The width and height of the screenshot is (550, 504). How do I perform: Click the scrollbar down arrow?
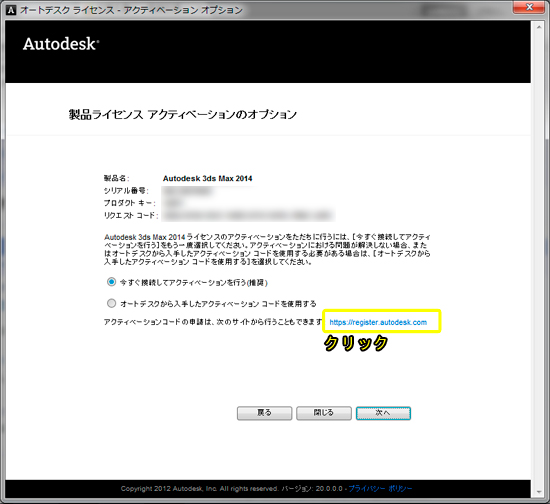click(x=539, y=492)
